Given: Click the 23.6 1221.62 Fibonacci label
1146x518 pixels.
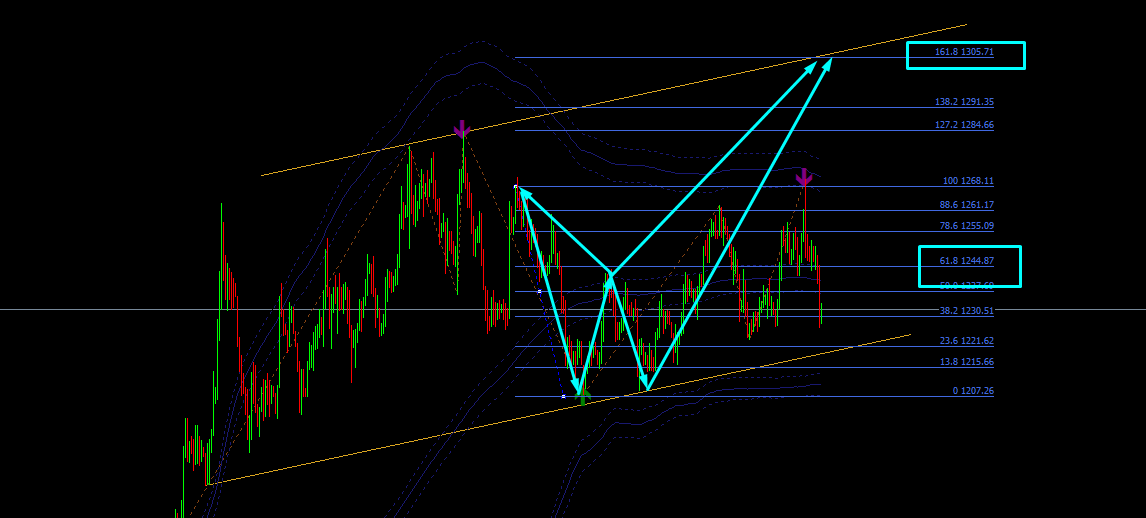Looking at the screenshot, I should pyautogui.click(x=967, y=340).
